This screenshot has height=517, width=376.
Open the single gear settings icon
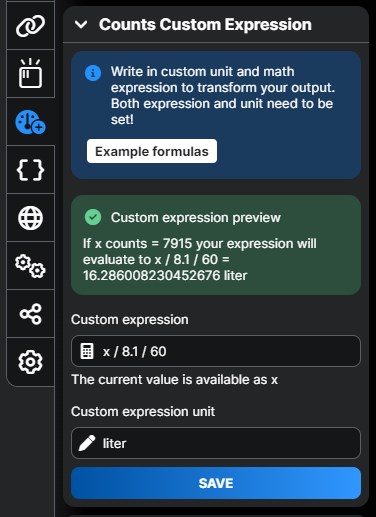click(x=30, y=362)
